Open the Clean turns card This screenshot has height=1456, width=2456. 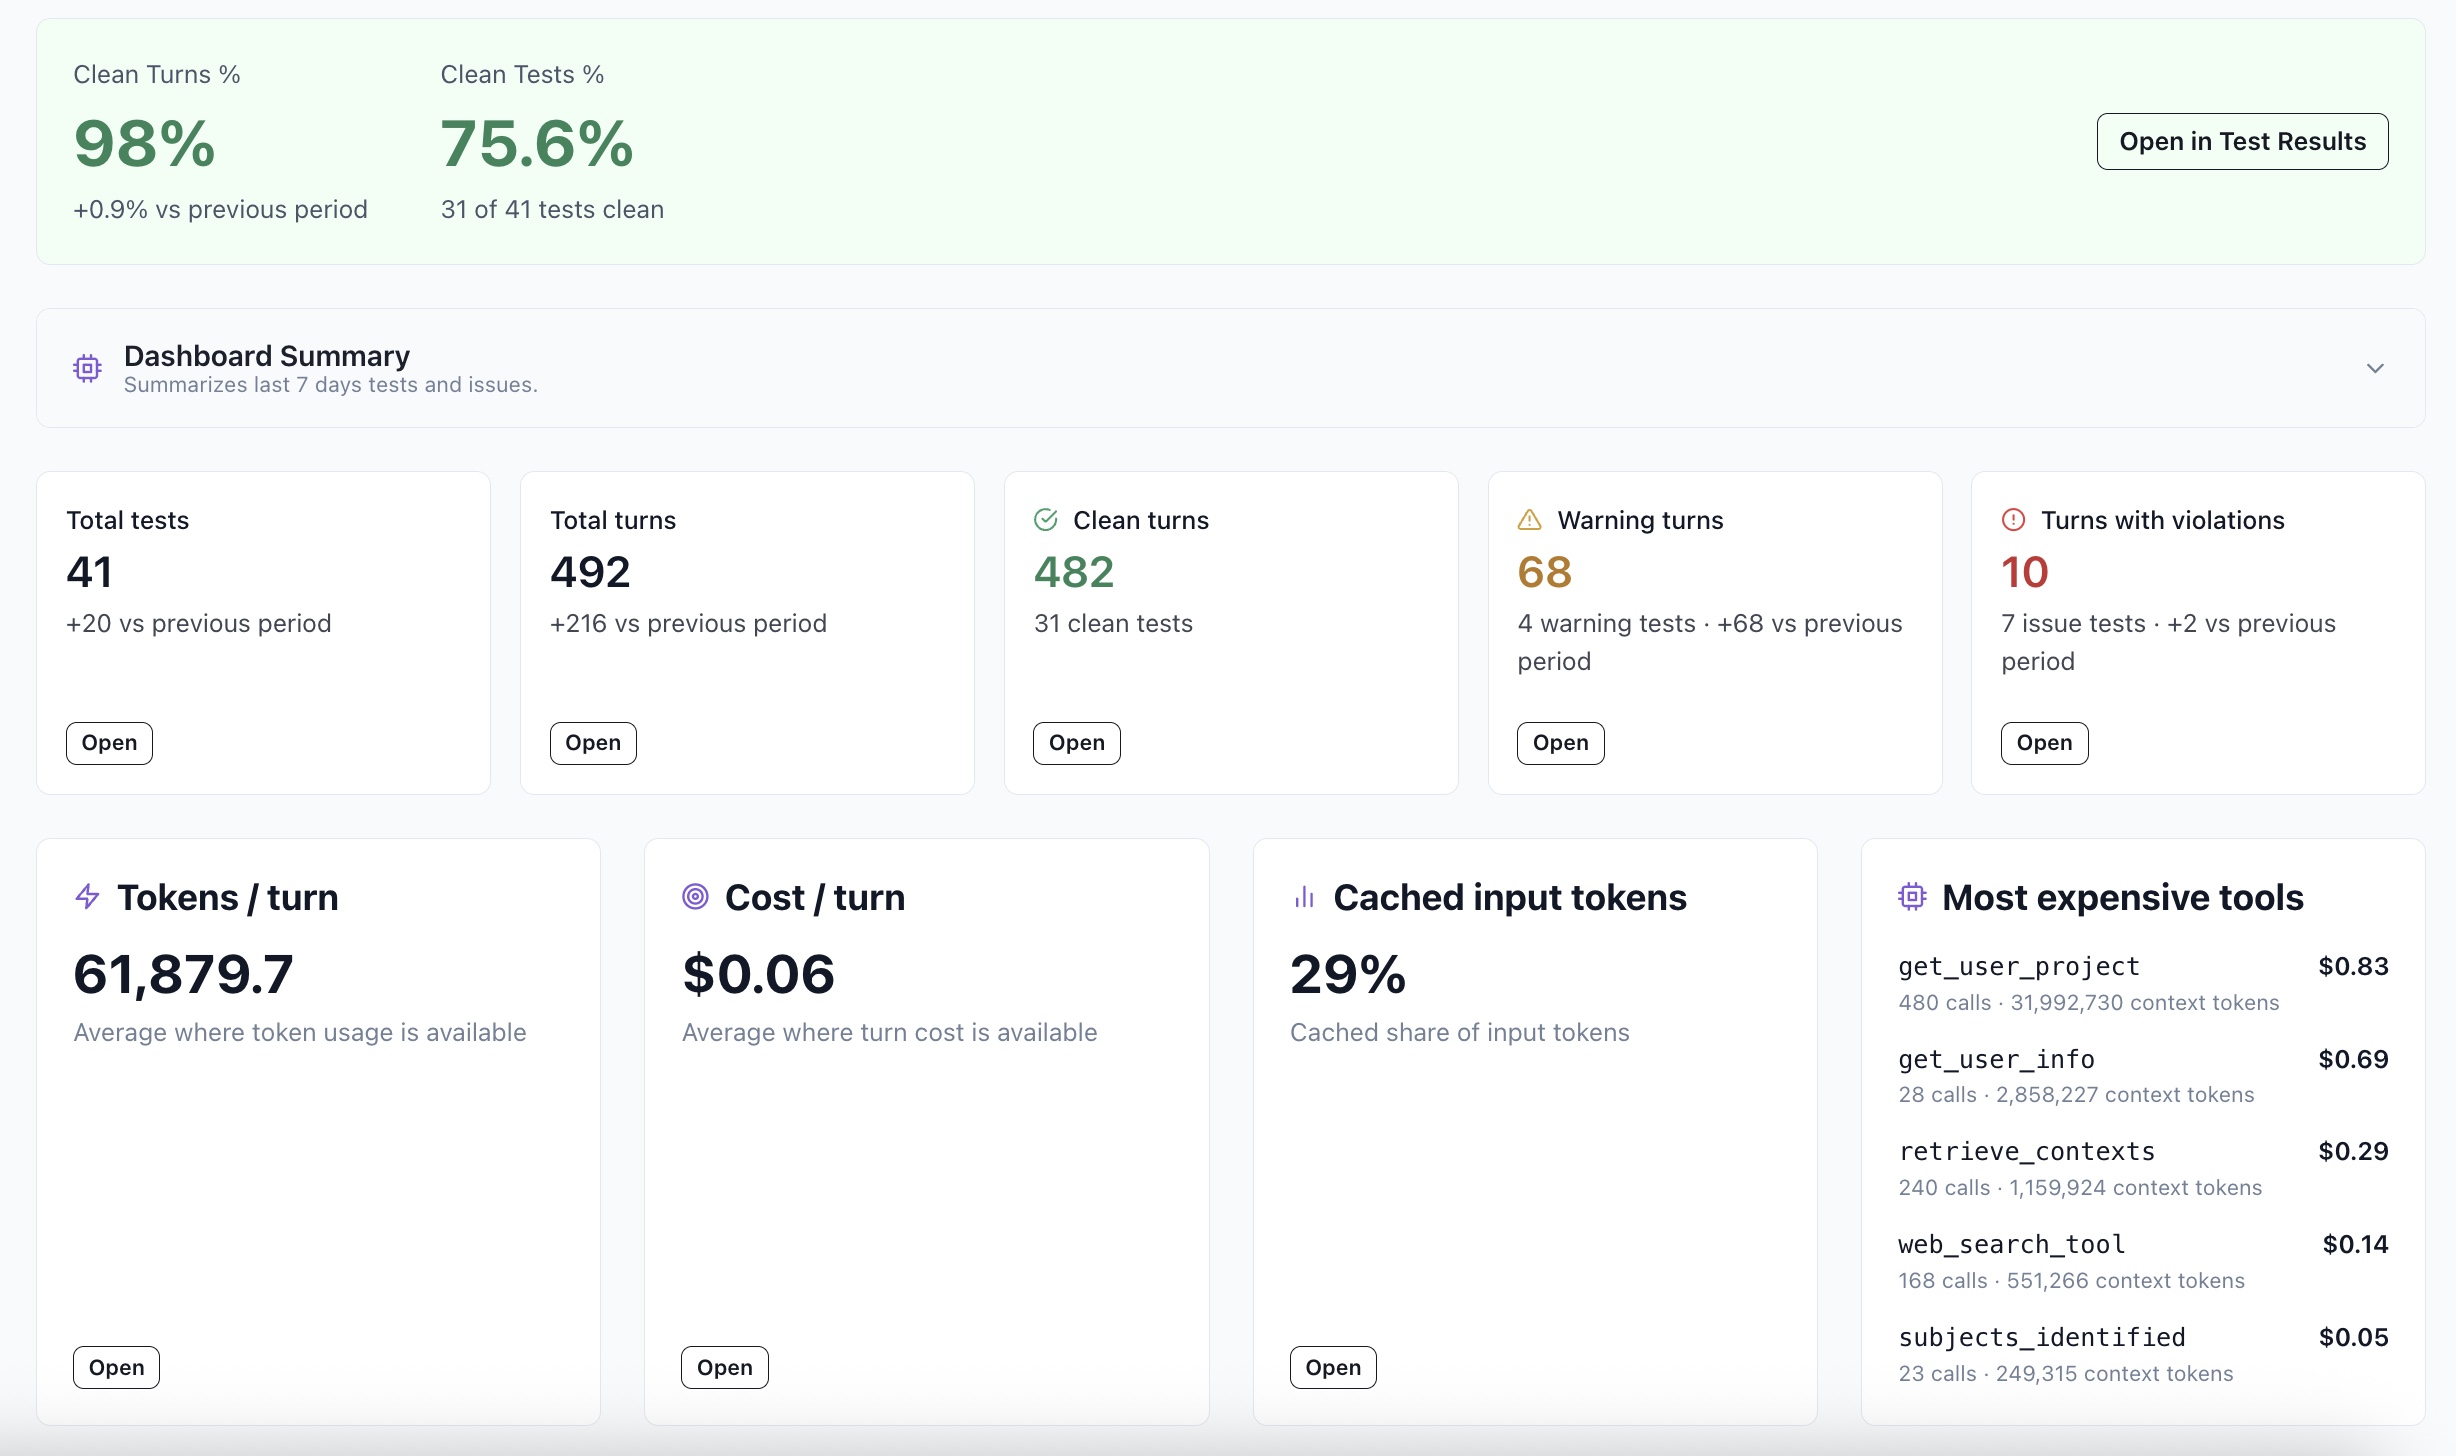coord(1077,743)
